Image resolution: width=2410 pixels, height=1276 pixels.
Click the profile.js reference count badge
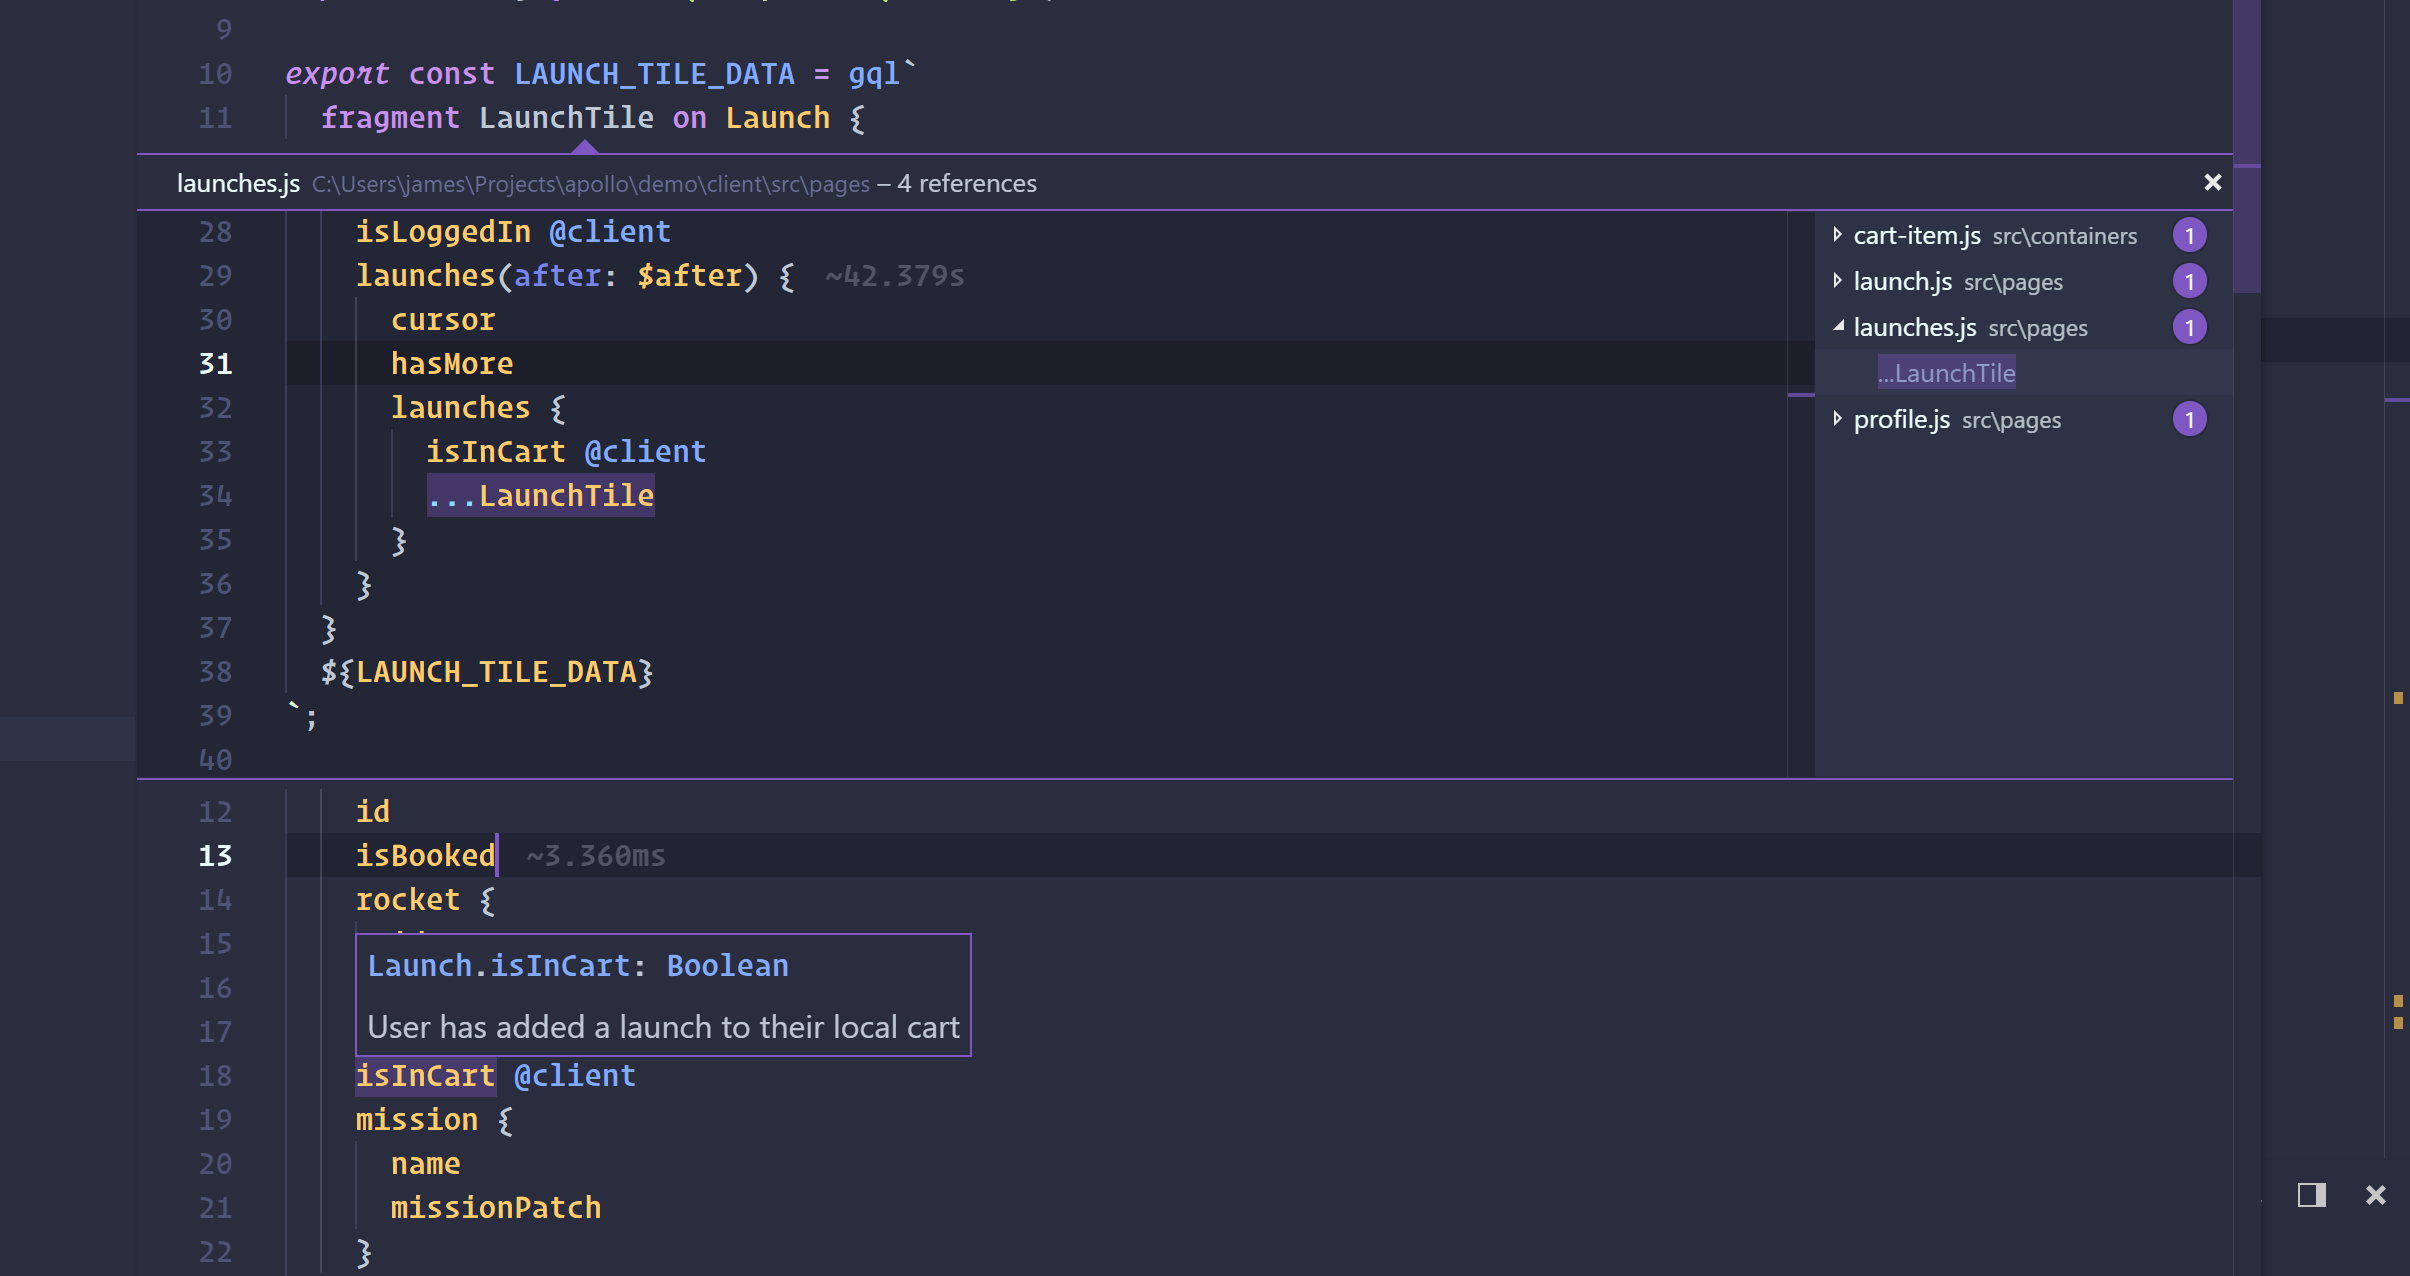tap(2189, 419)
